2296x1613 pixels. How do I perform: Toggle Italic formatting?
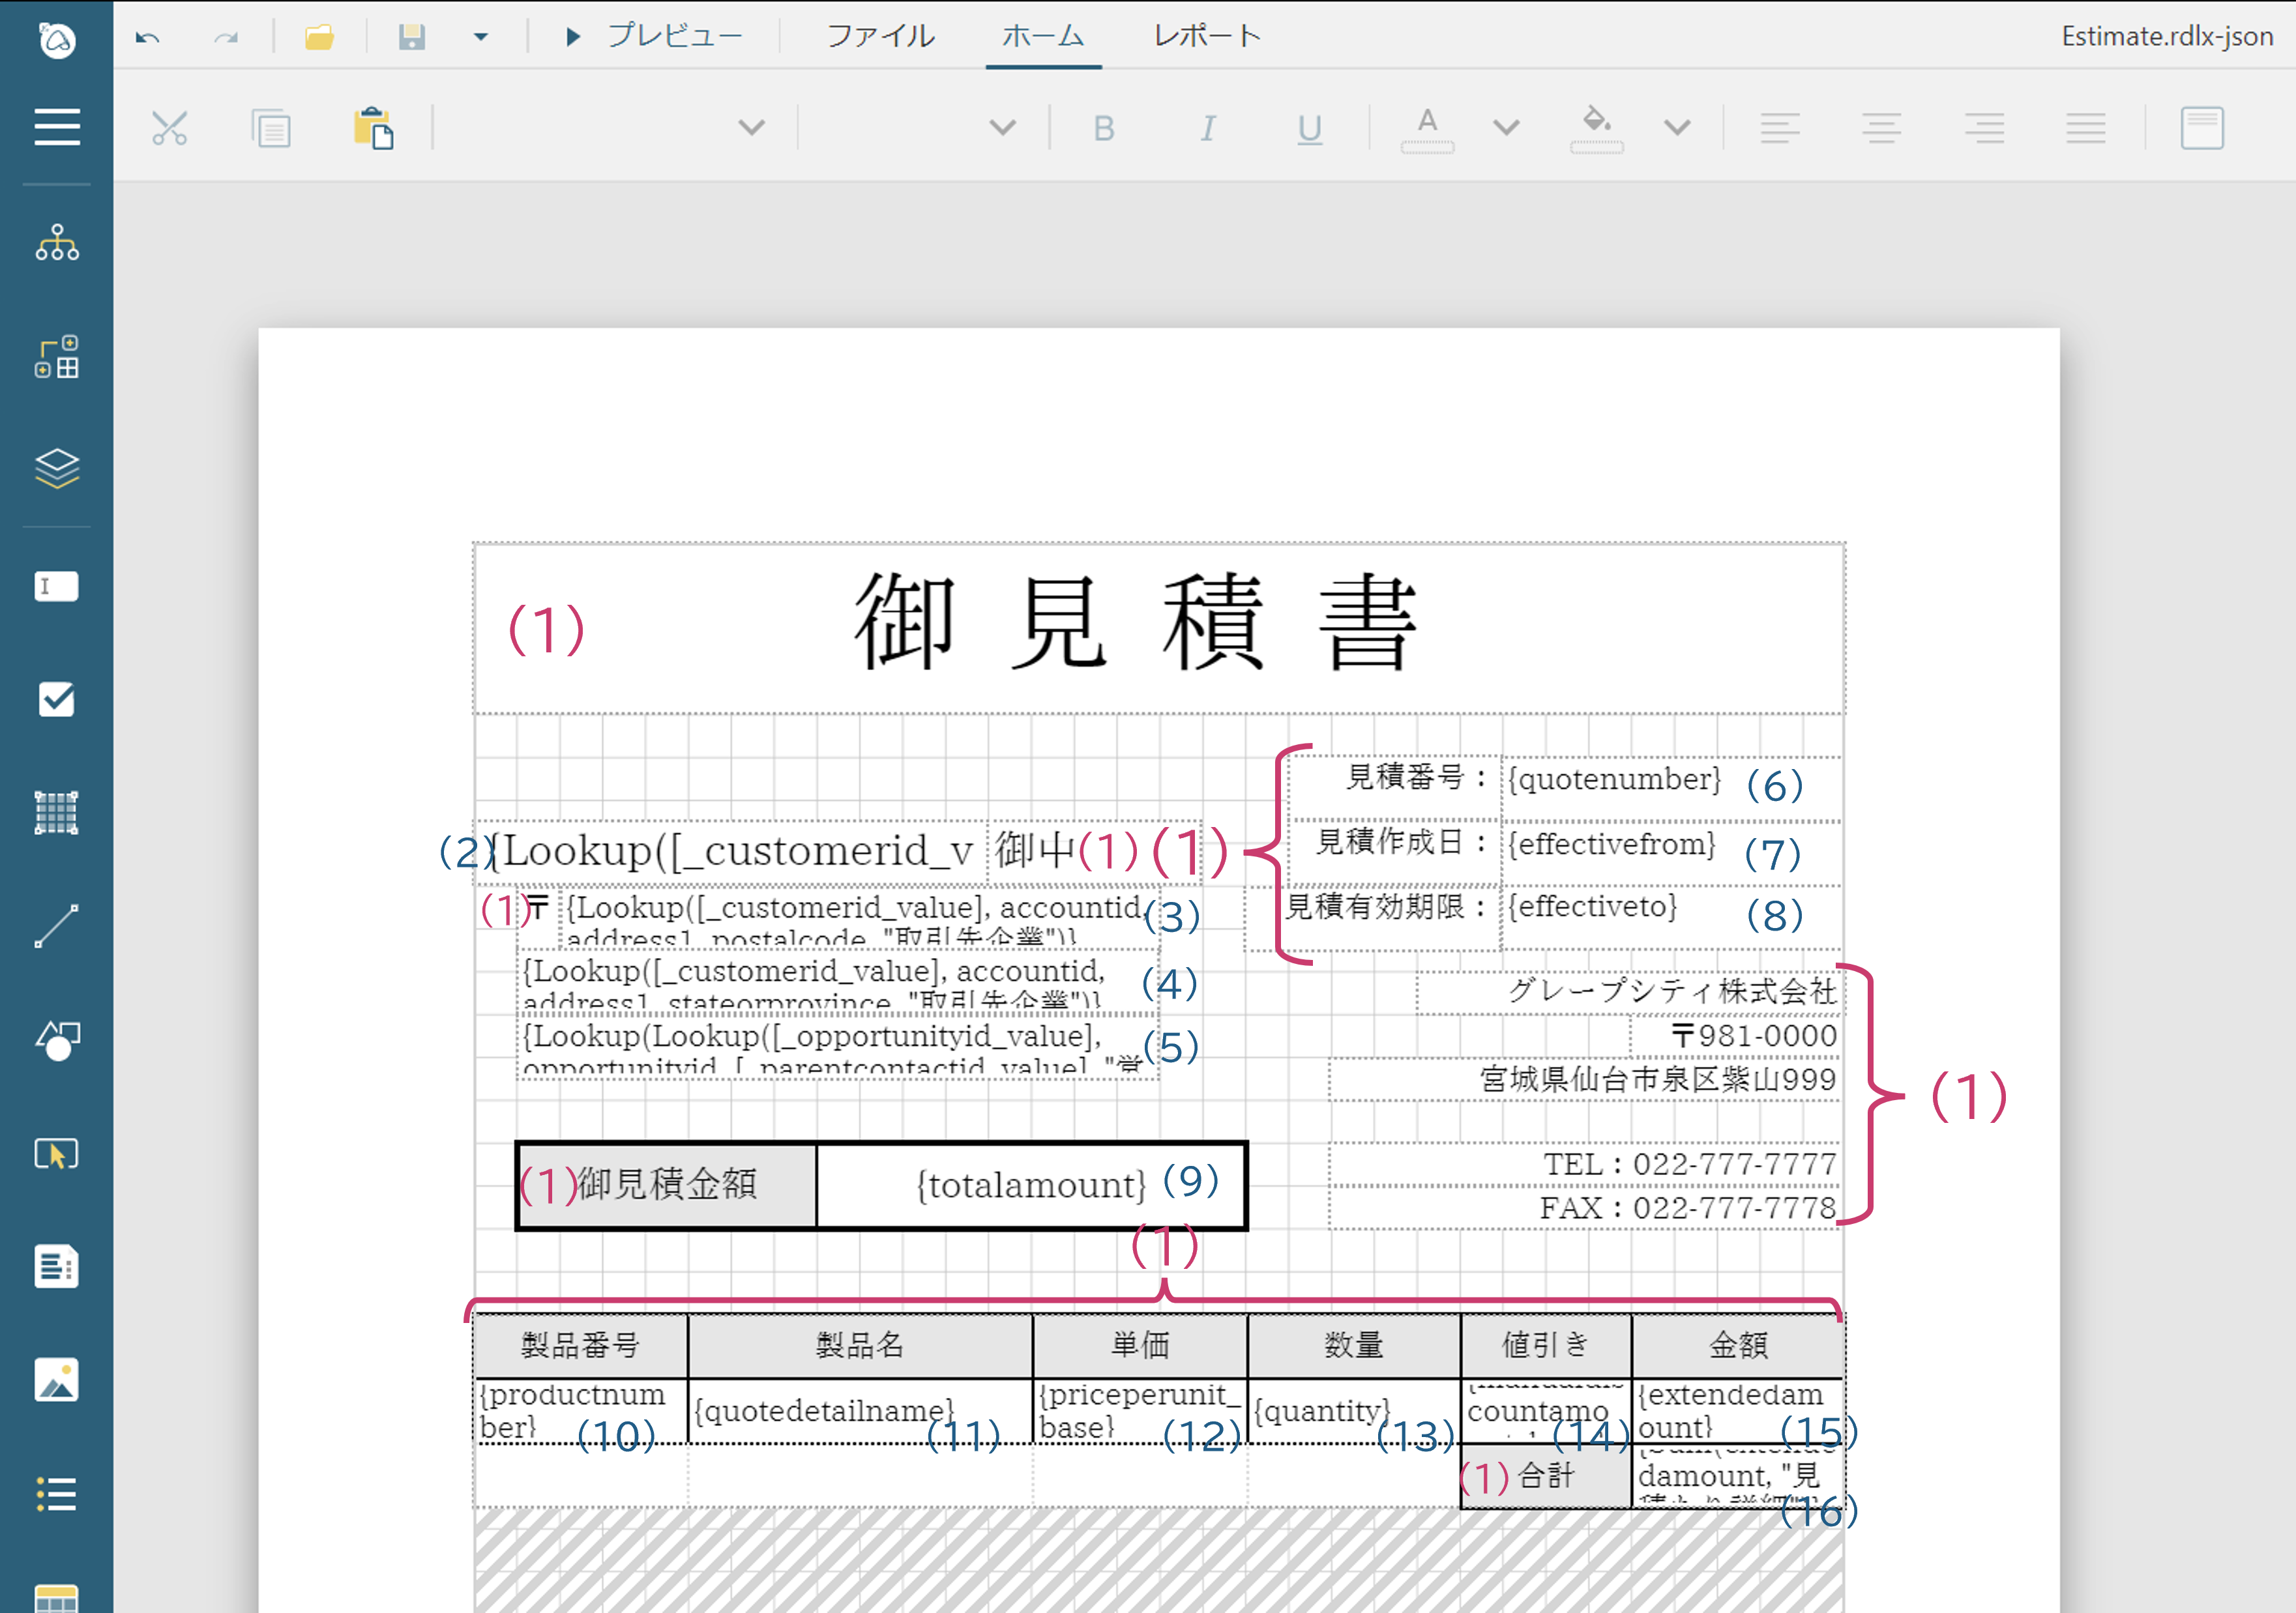point(1208,128)
